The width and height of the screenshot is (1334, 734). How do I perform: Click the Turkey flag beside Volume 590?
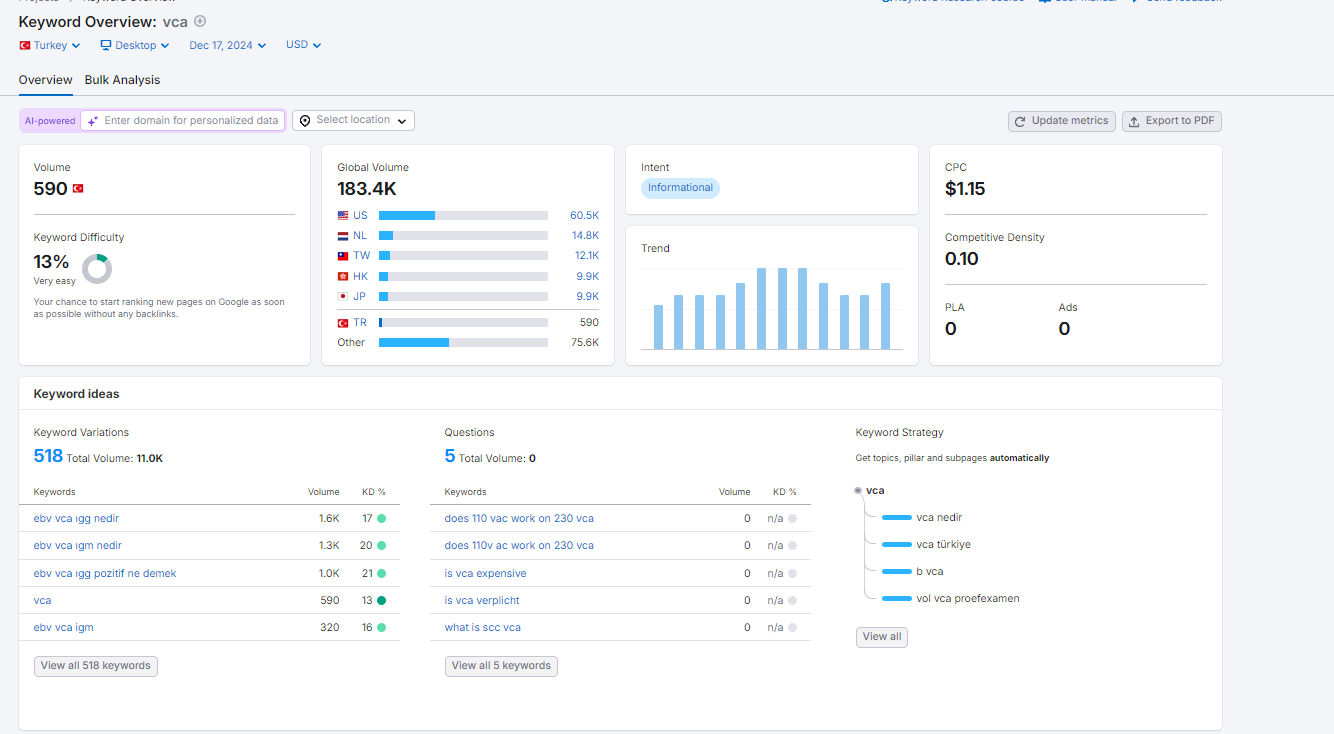[x=78, y=189]
